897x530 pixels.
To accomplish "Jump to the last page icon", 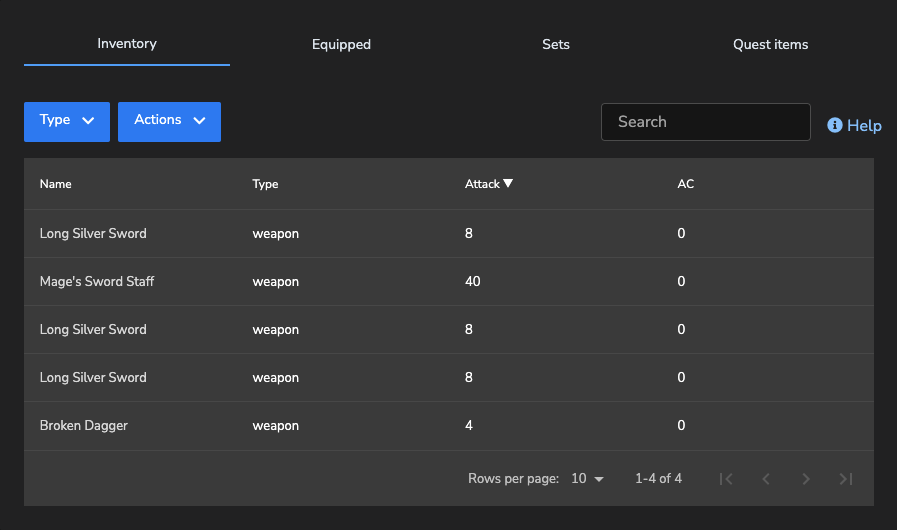I will pos(846,478).
